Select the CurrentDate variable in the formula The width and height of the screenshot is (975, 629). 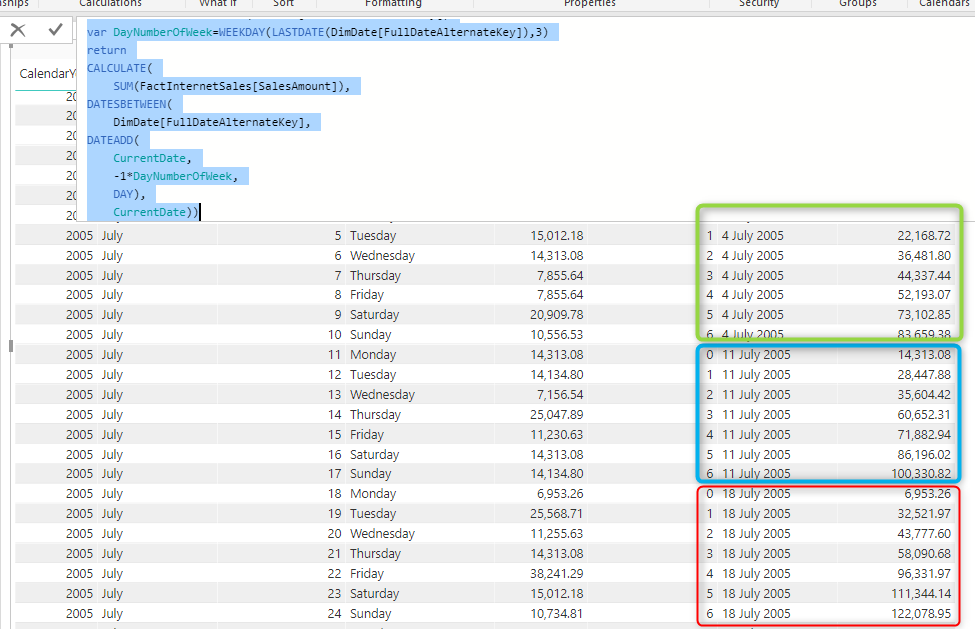coord(154,158)
